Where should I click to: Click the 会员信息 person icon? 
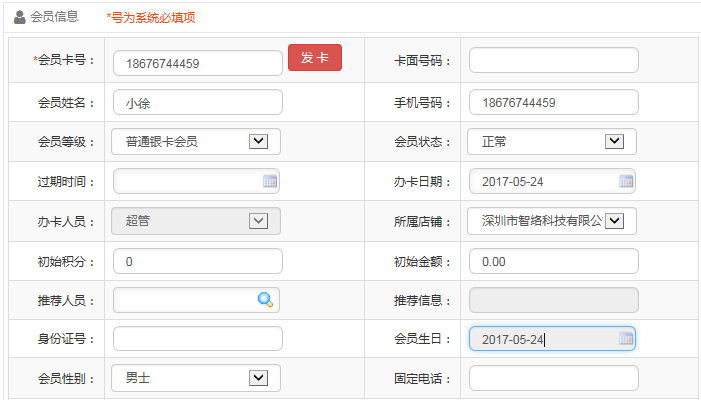(x=20, y=17)
